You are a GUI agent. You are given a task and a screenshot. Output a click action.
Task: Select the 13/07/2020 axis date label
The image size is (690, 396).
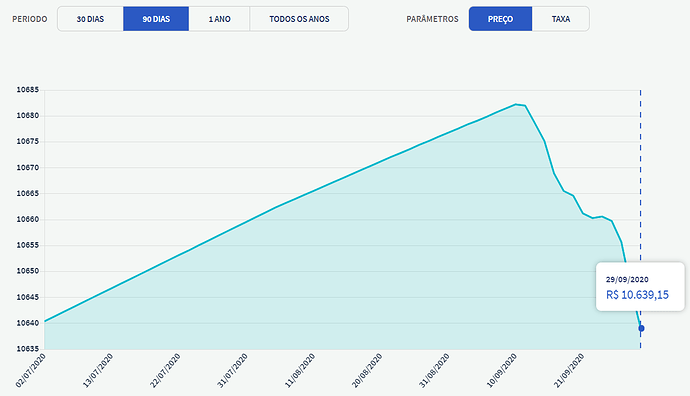pos(98,370)
